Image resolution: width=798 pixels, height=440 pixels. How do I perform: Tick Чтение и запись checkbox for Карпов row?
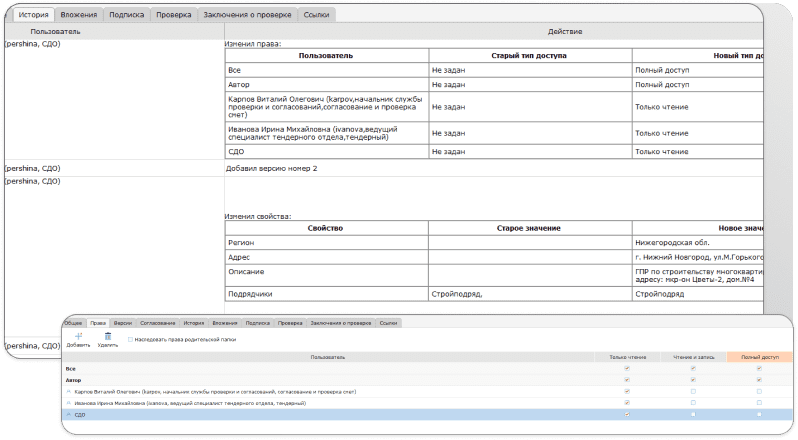click(x=693, y=391)
